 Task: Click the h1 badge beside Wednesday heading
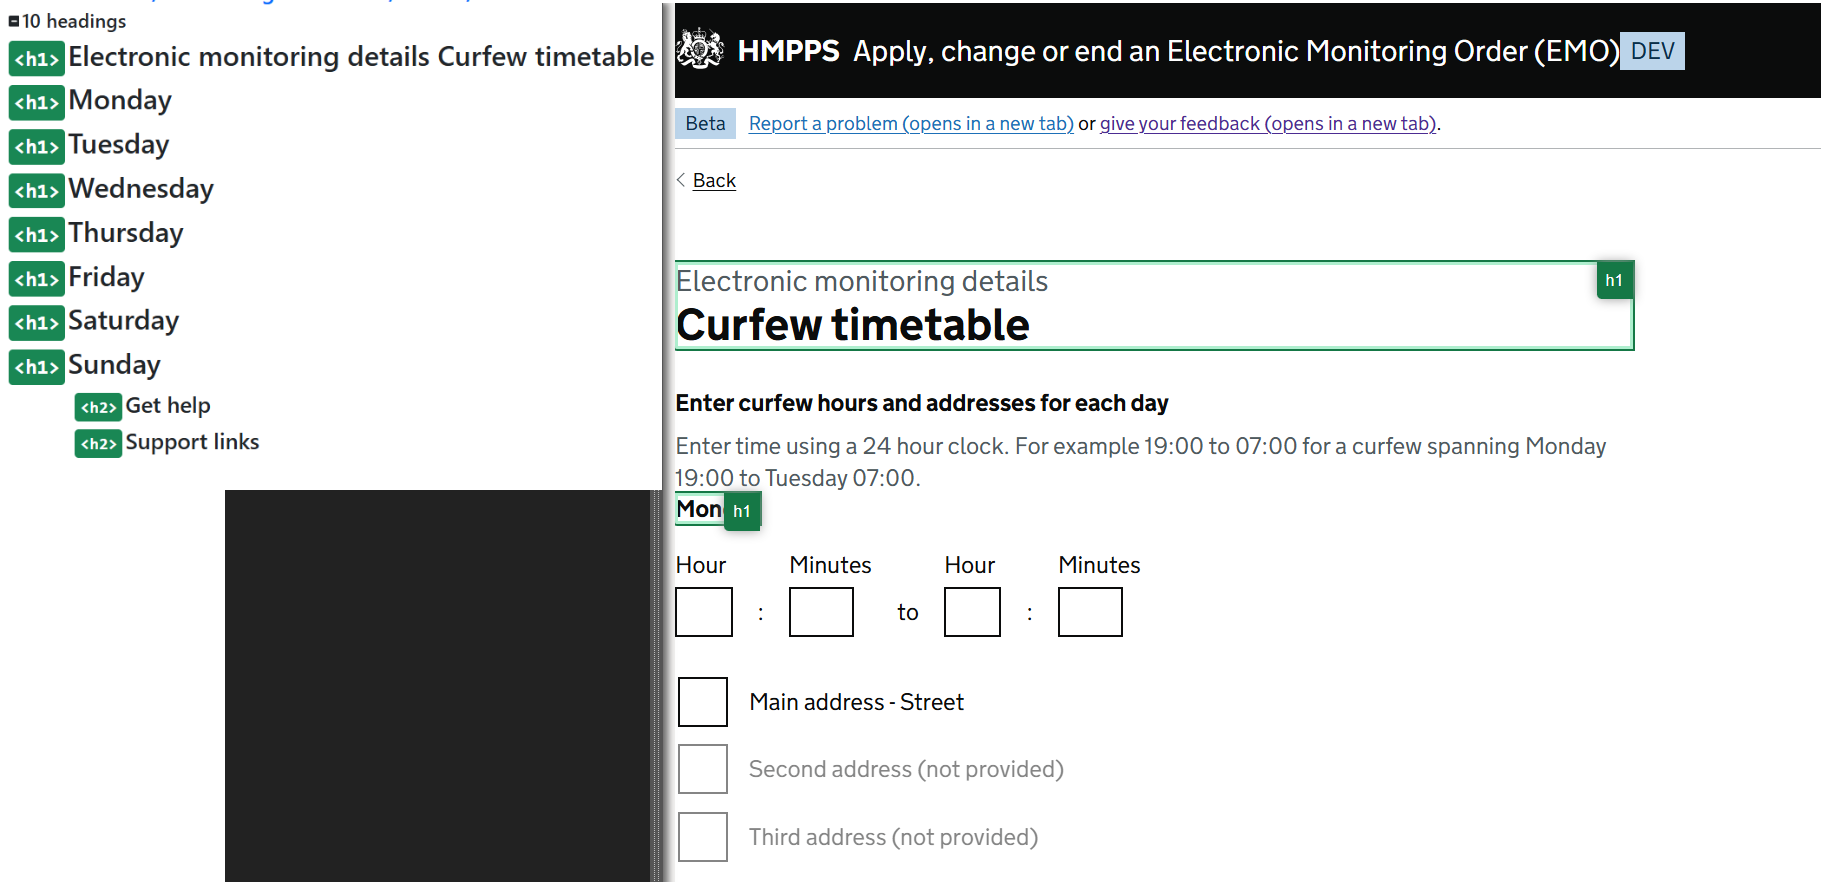coord(37,190)
